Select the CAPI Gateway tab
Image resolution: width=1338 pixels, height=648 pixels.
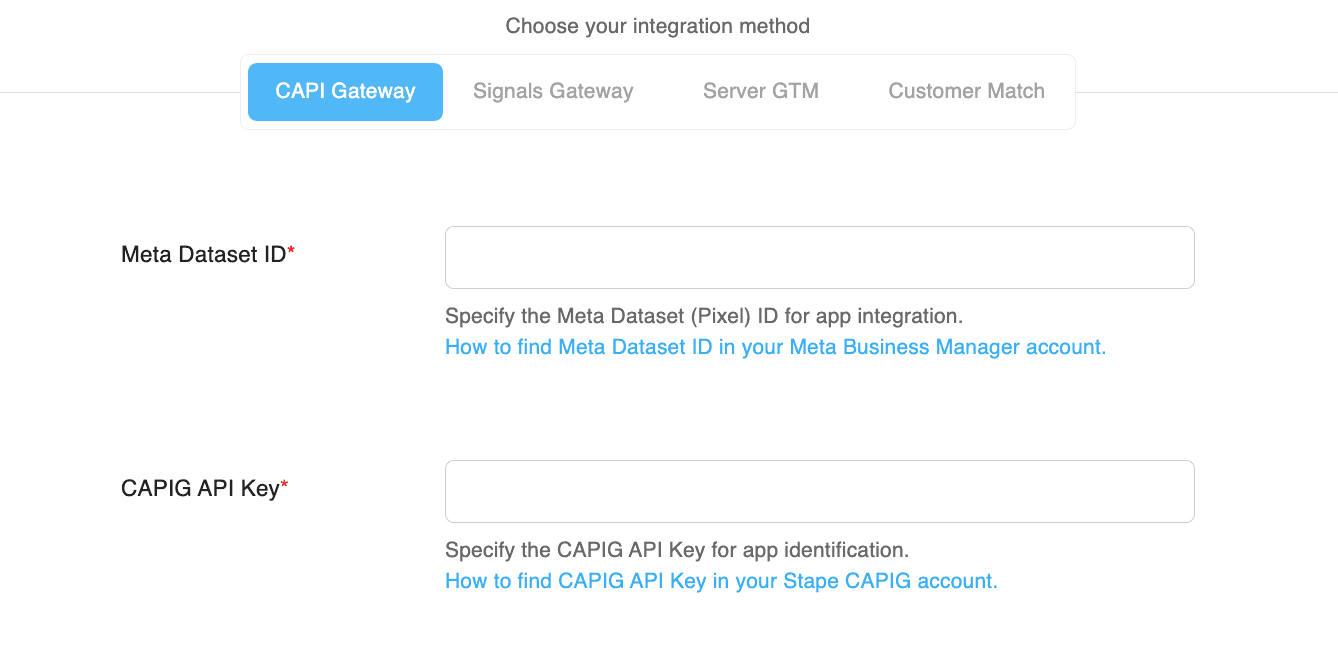pos(345,91)
